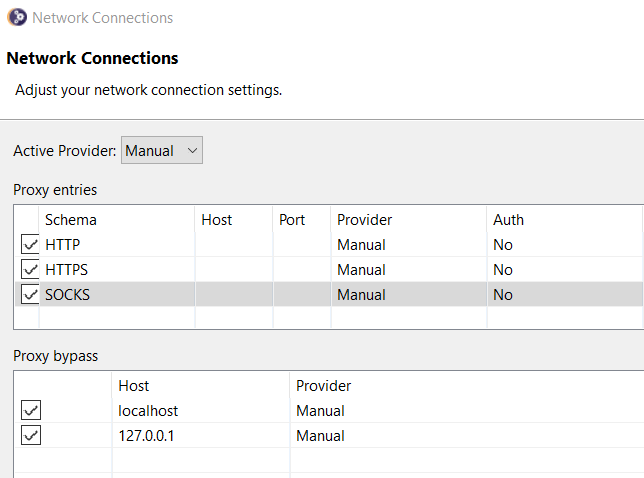Uncheck the localhost bypass checkbox
This screenshot has height=478, width=644.
click(31, 410)
